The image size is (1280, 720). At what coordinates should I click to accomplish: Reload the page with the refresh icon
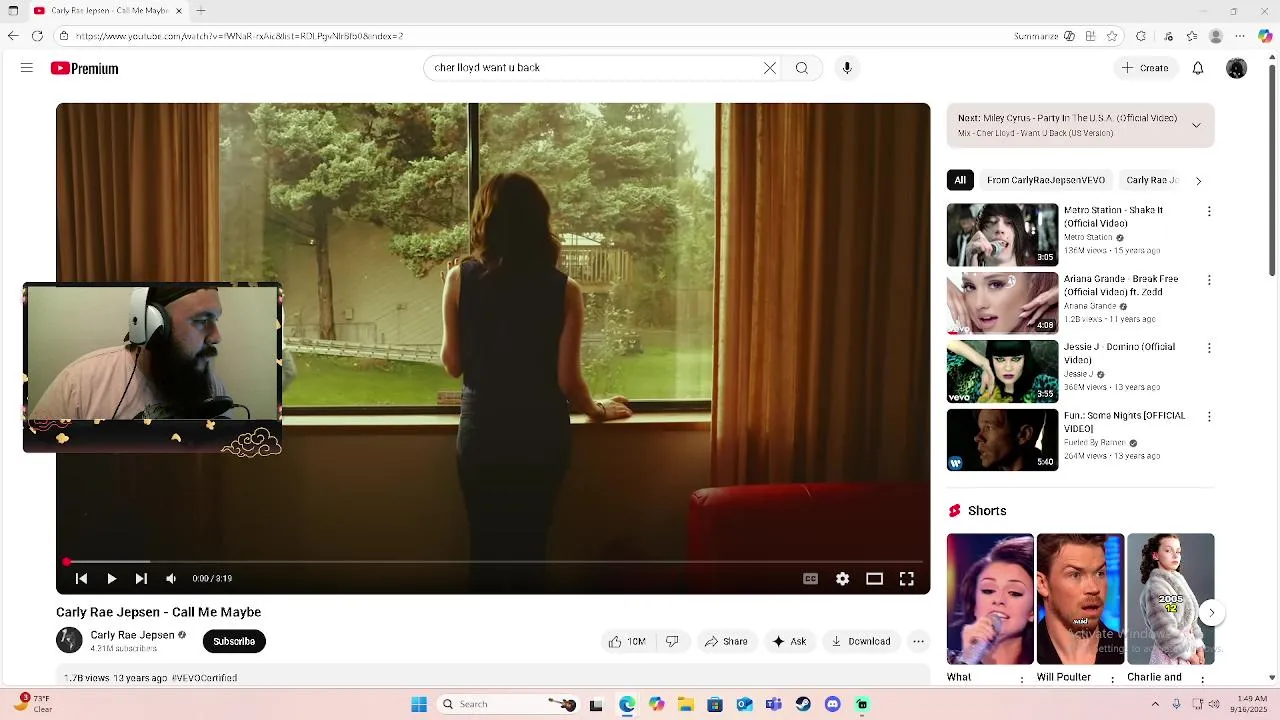pyautogui.click(x=37, y=36)
